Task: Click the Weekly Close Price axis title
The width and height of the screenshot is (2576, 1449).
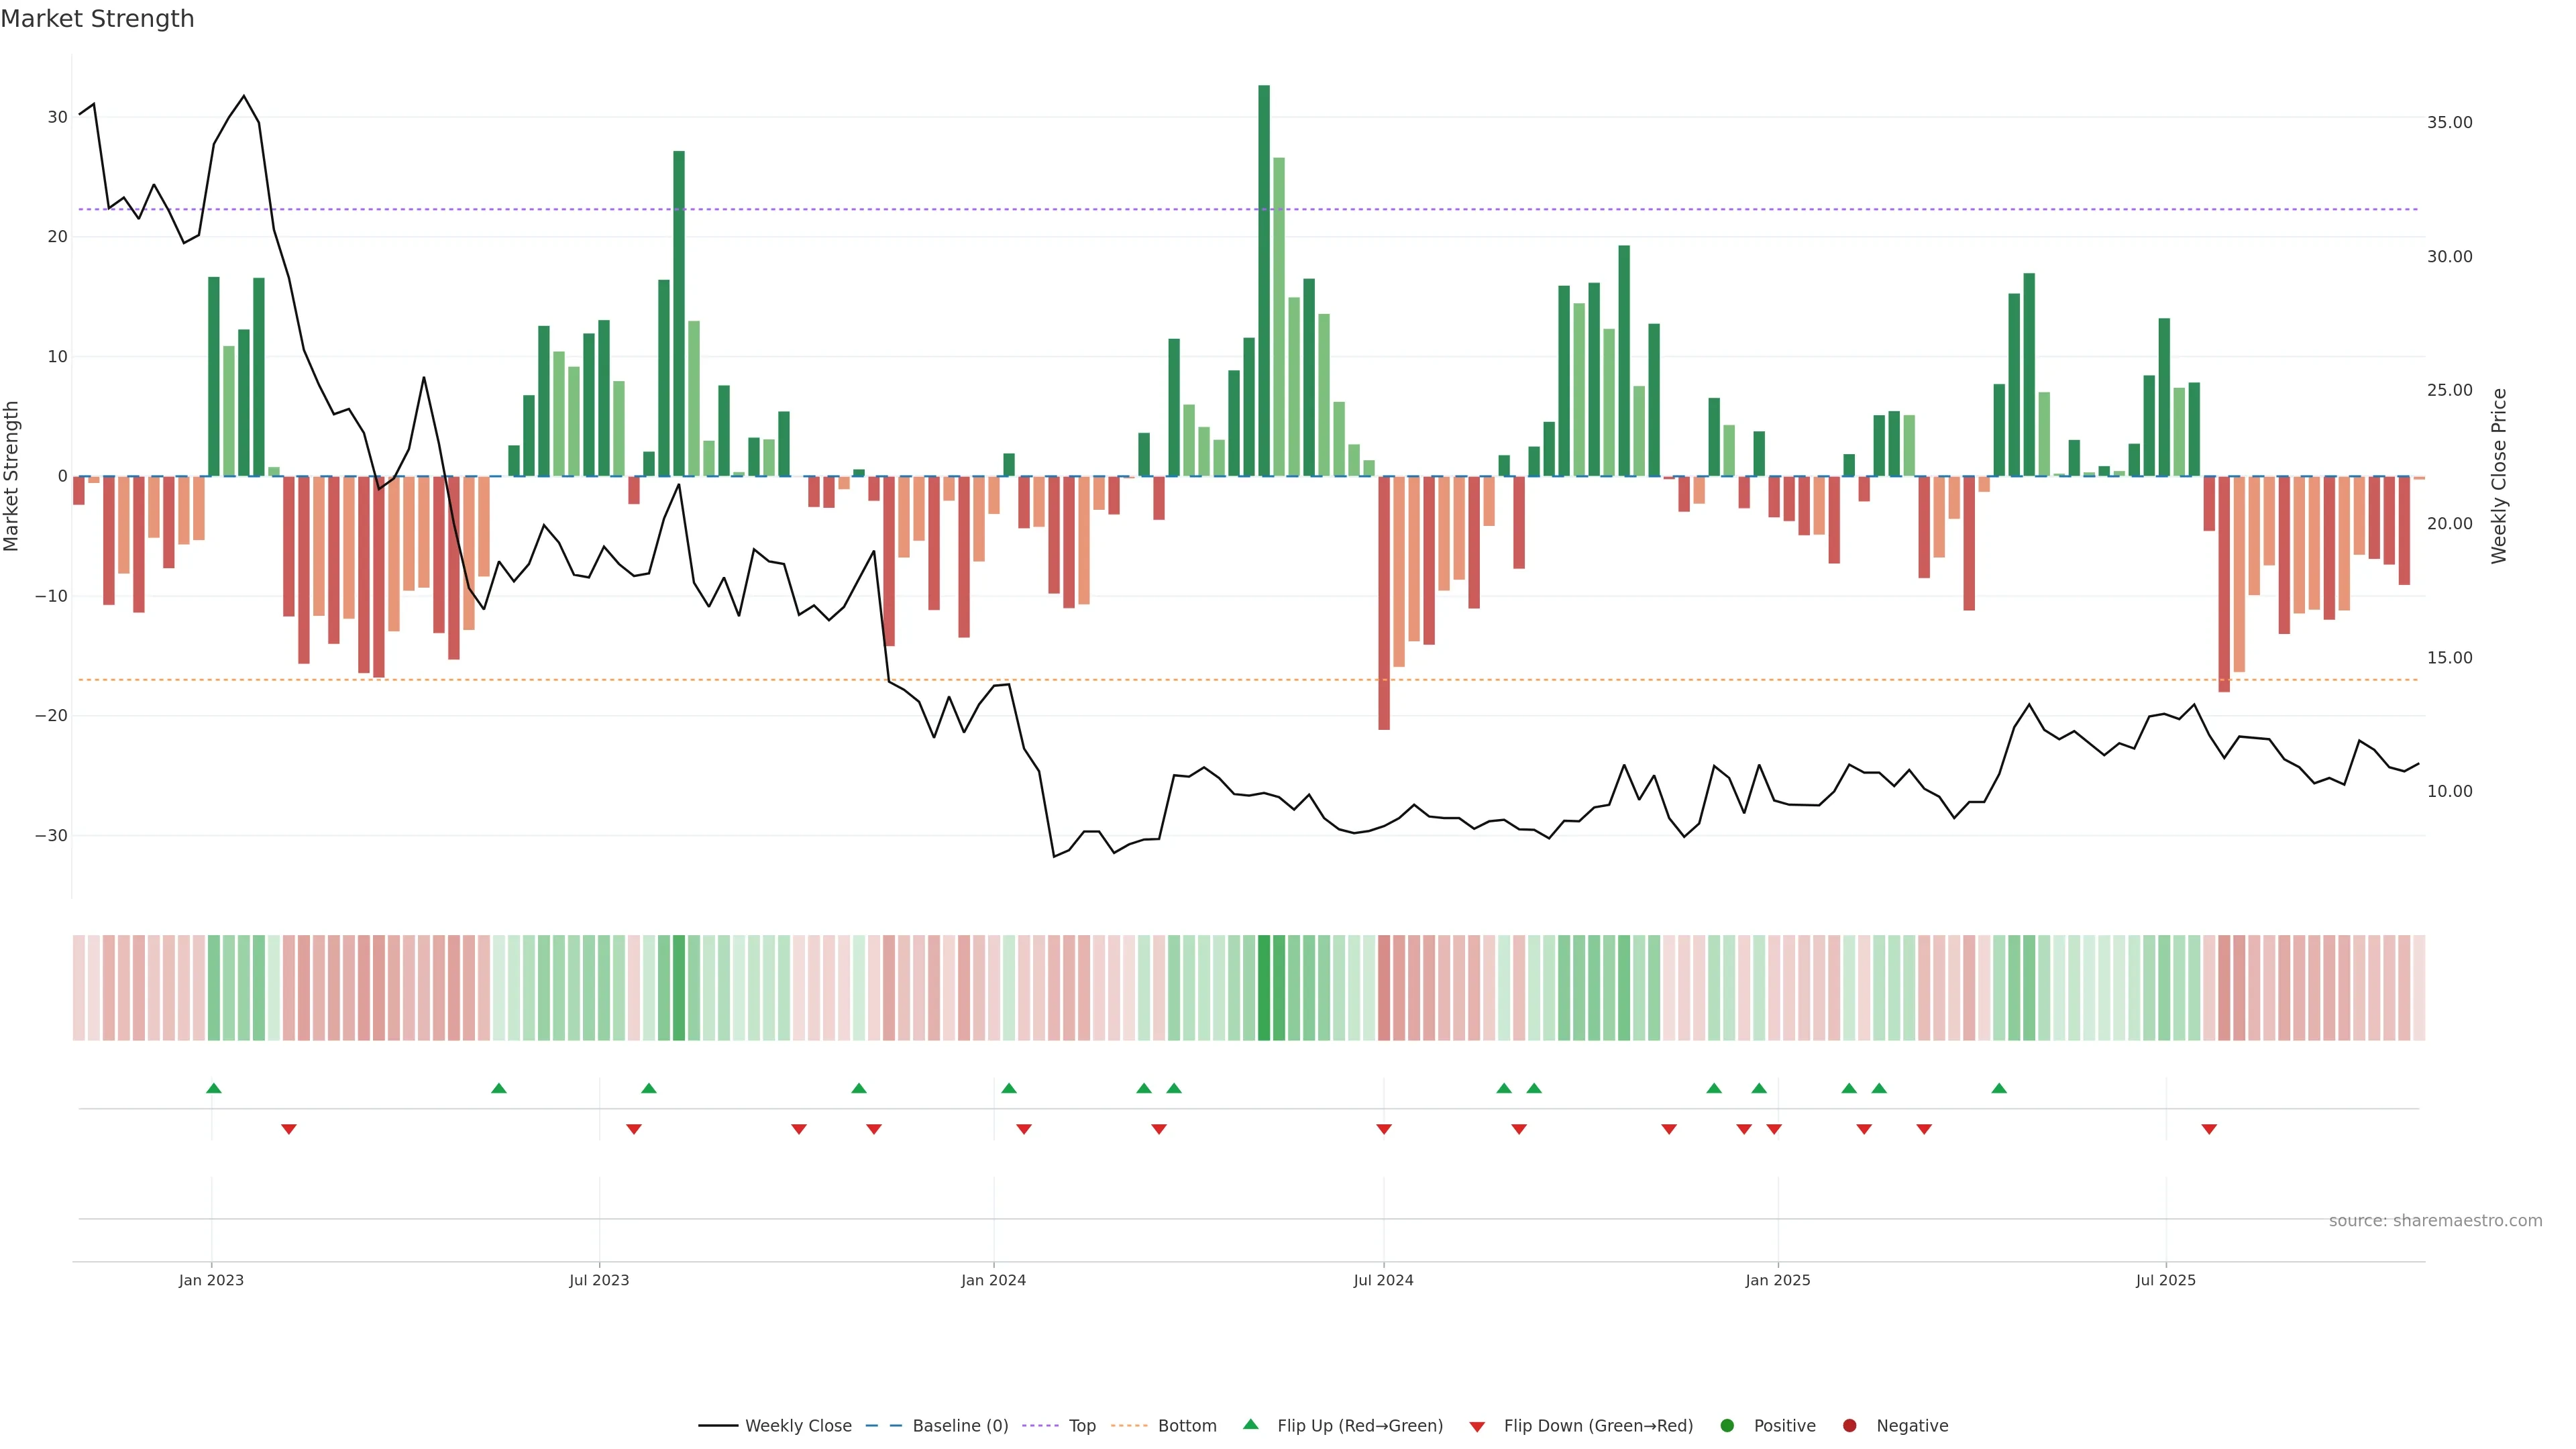Action: 2499,476
